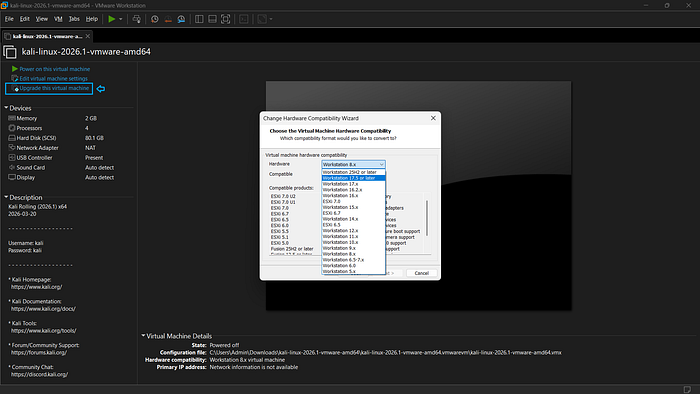Click the stretch guest display toolbar icon

click(262, 19)
